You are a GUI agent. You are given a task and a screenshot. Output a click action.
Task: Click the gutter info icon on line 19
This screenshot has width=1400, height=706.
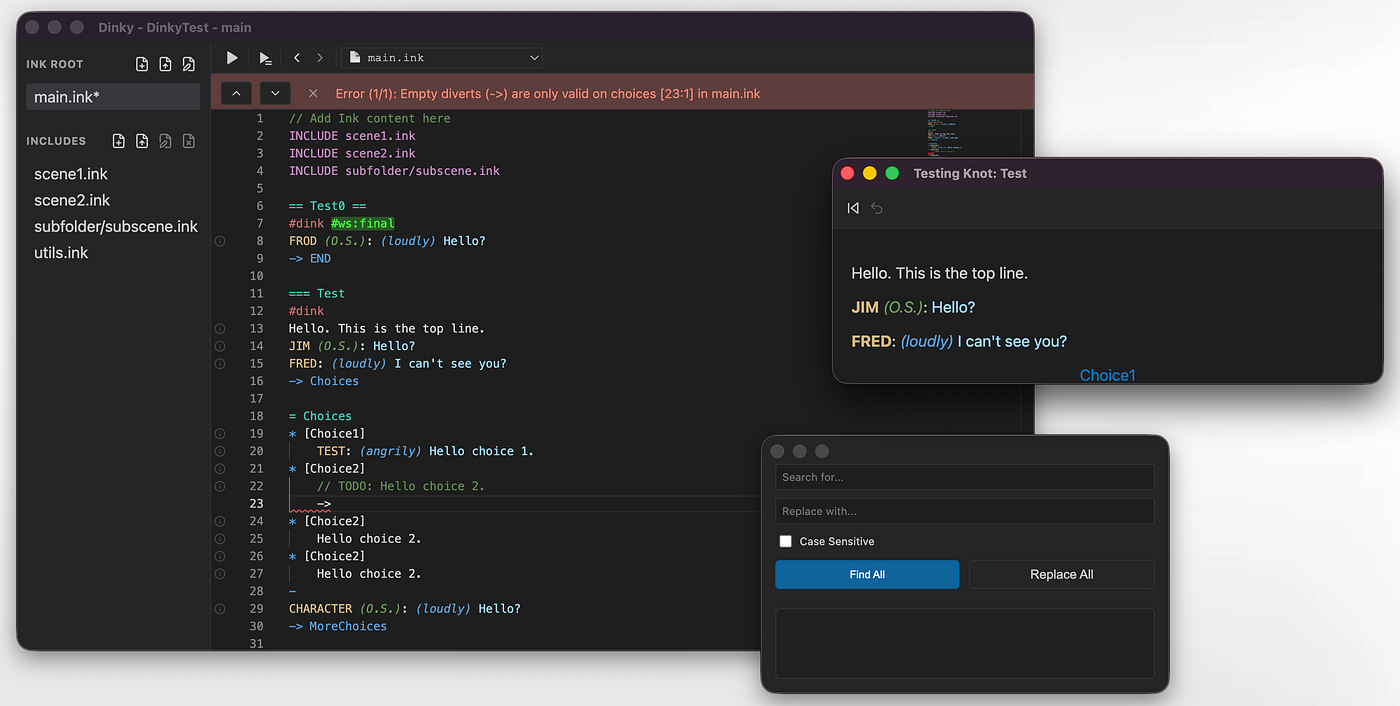[220, 433]
